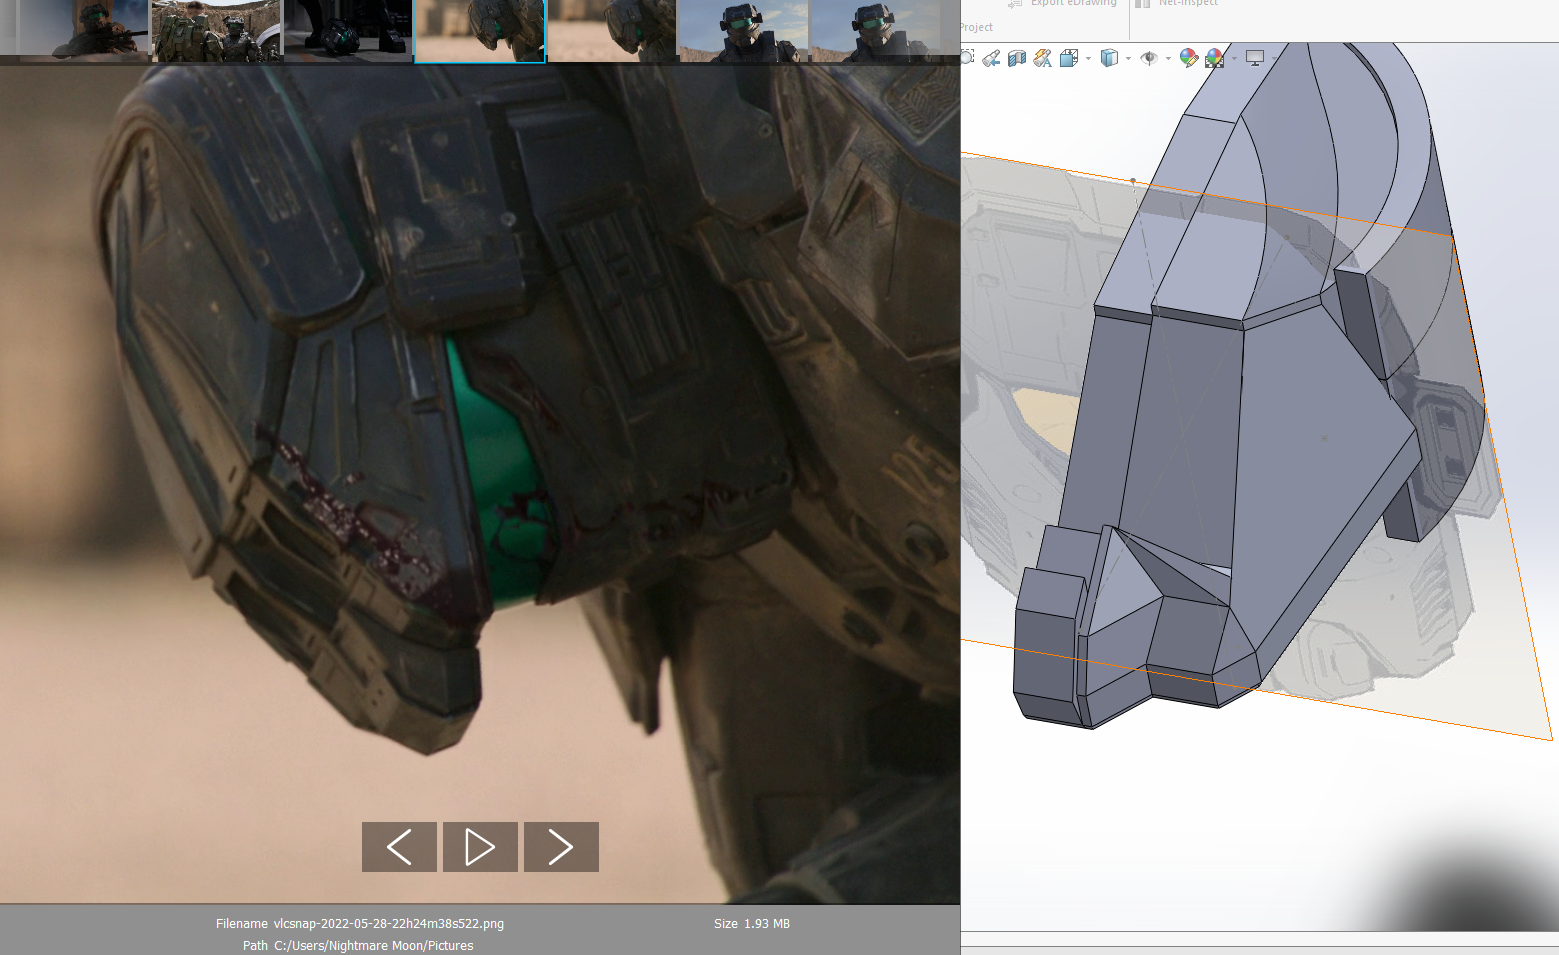
Task: Start the slideshow with the play button
Action: (480, 847)
